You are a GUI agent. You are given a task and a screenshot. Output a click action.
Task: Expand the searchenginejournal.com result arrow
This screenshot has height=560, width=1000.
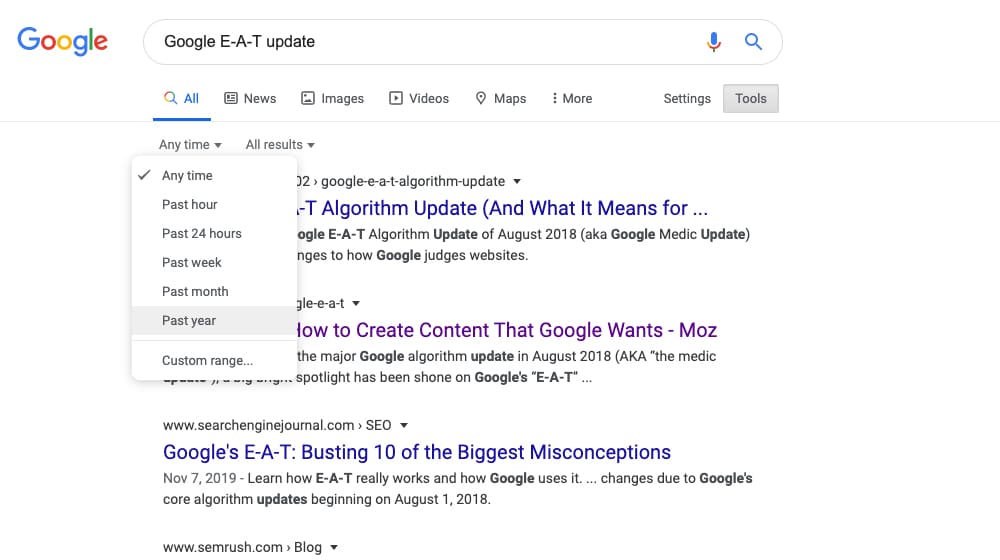pos(403,425)
